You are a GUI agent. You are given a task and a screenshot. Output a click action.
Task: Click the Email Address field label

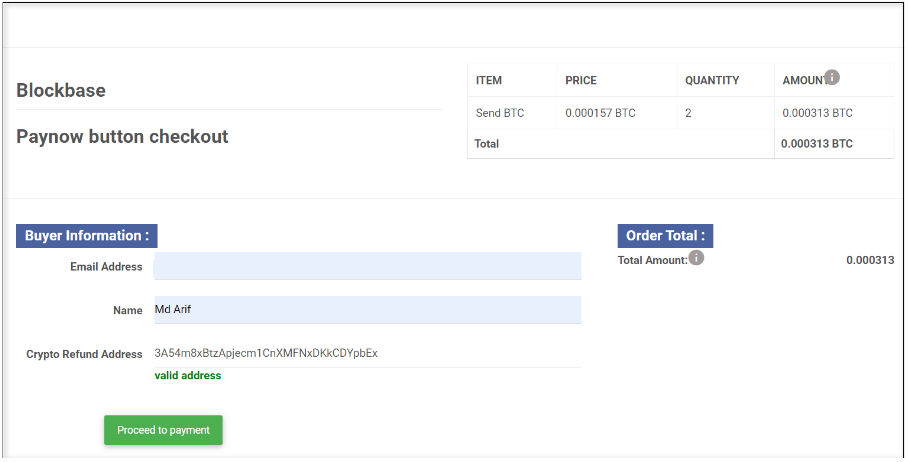pyautogui.click(x=106, y=267)
